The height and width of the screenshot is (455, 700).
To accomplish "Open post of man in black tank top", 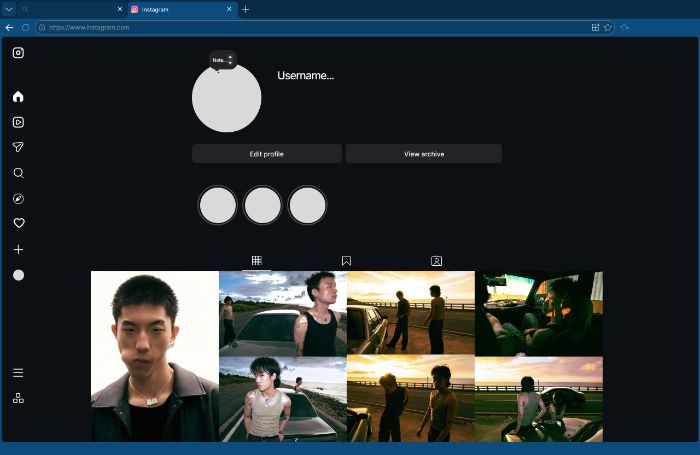I will pyautogui.click(x=283, y=313).
